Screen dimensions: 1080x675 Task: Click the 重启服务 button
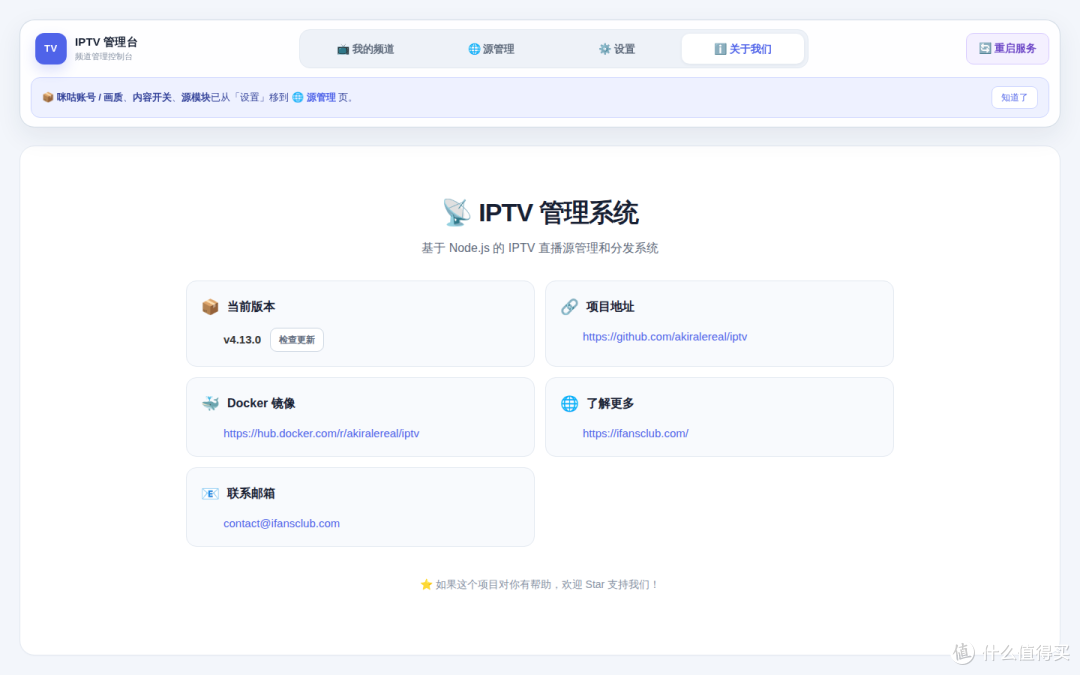tap(1007, 49)
